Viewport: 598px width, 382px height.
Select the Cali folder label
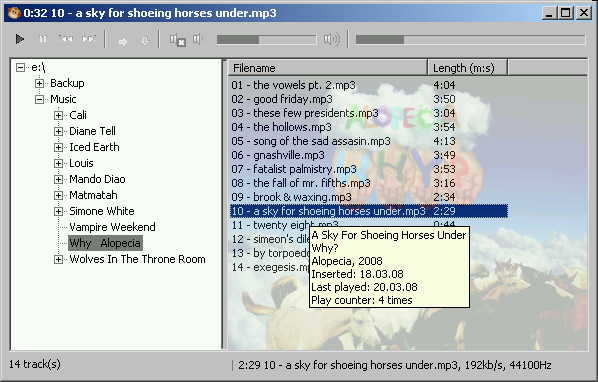click(78, 115)
